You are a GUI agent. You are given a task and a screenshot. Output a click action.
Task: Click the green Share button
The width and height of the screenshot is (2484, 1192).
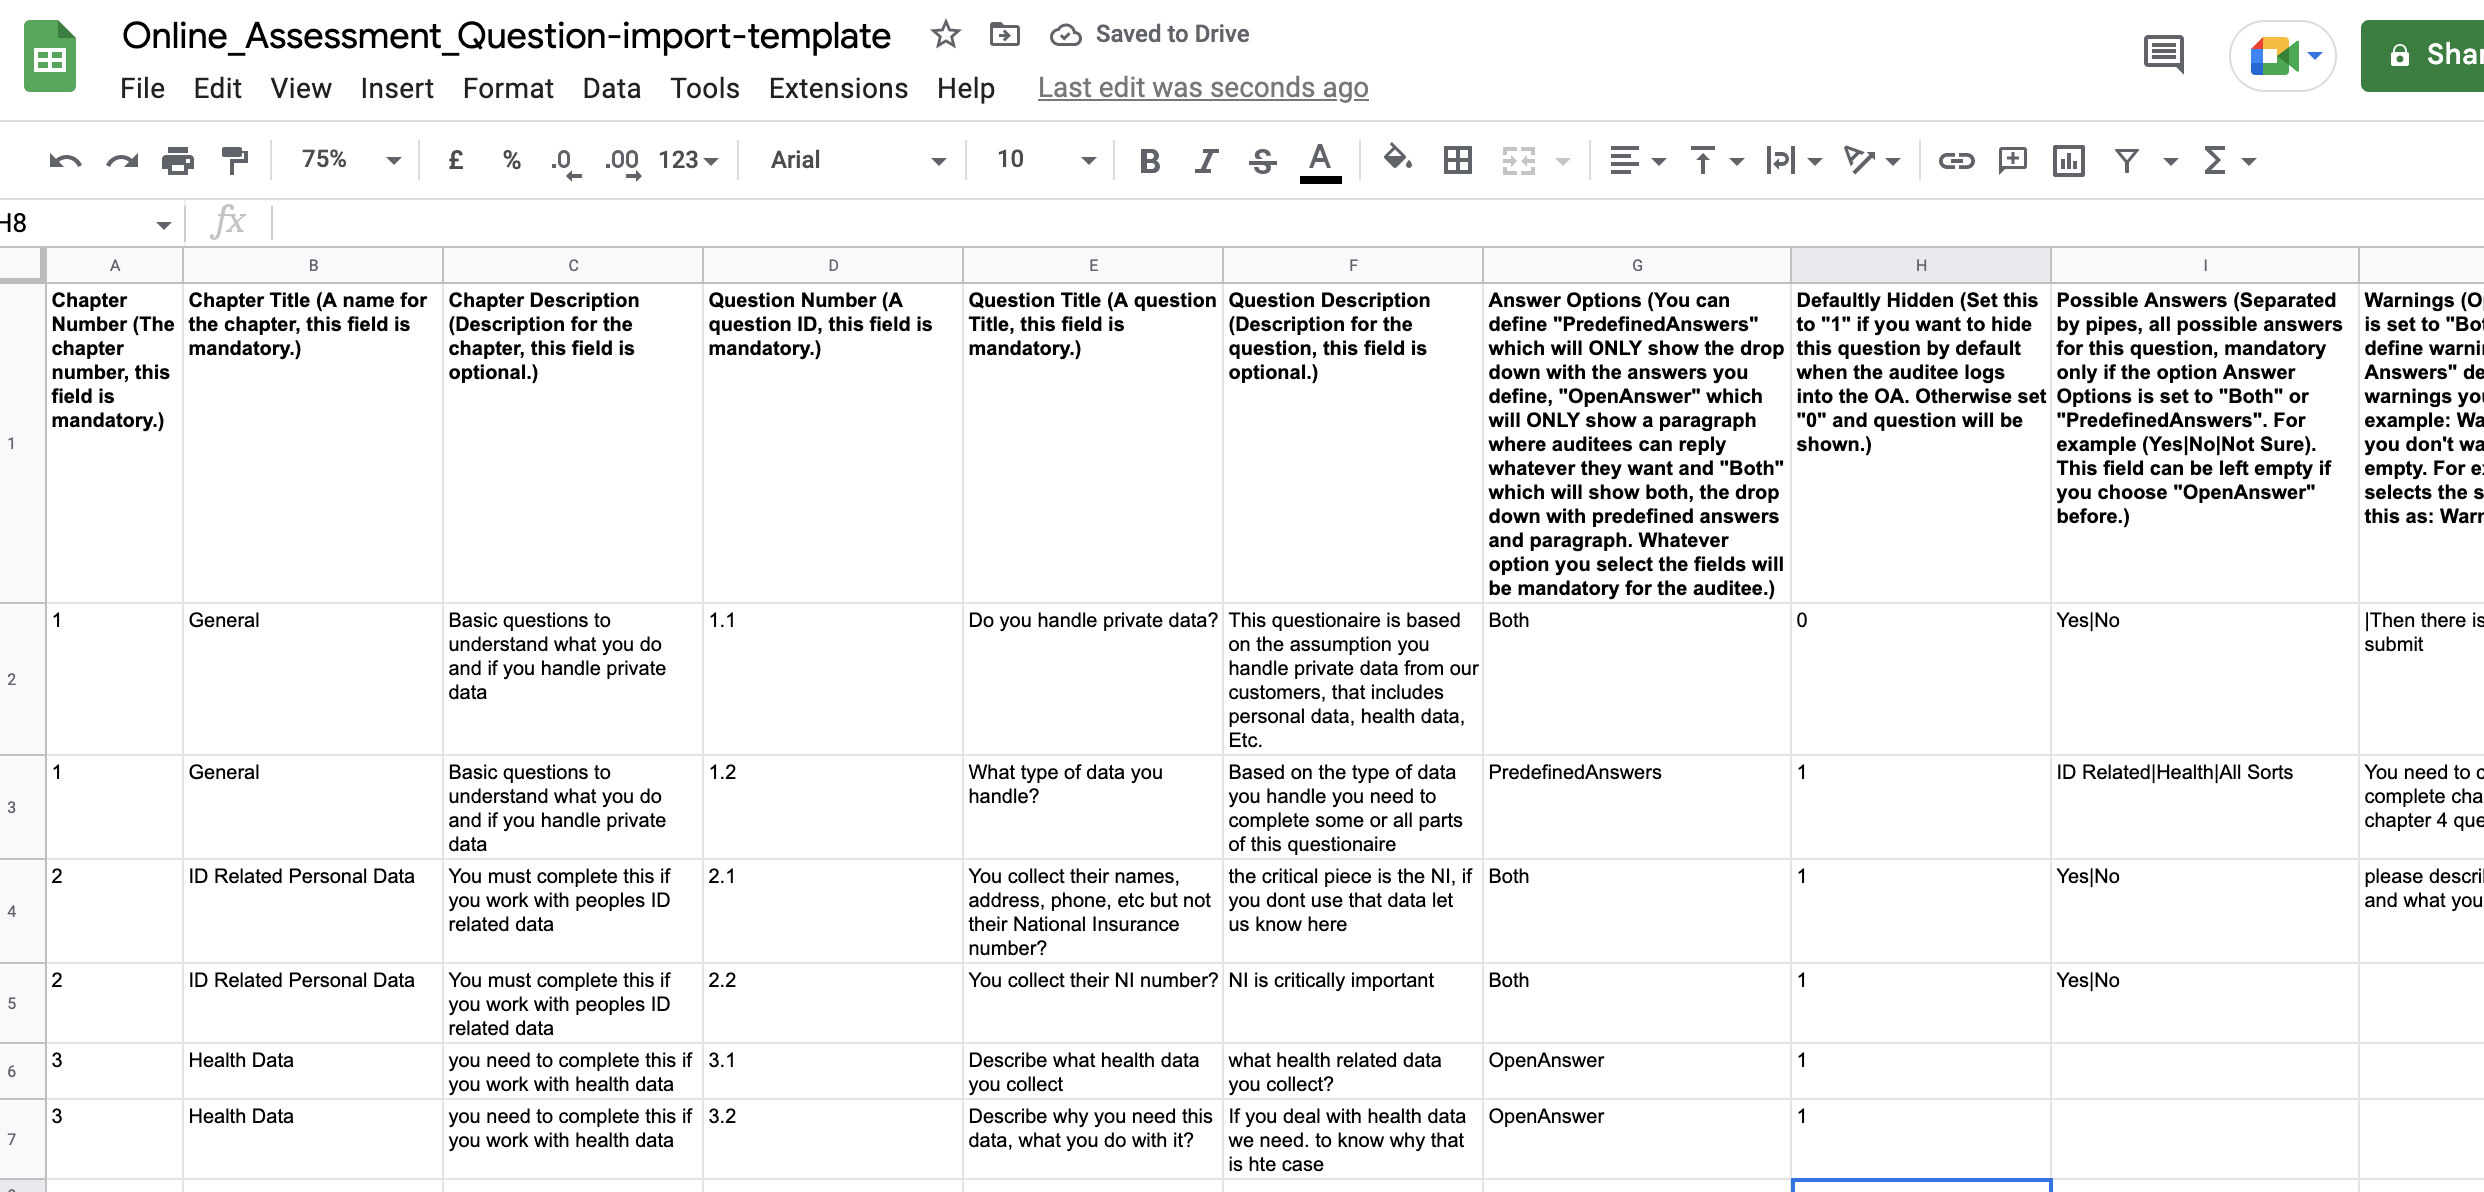[2422, 55]
